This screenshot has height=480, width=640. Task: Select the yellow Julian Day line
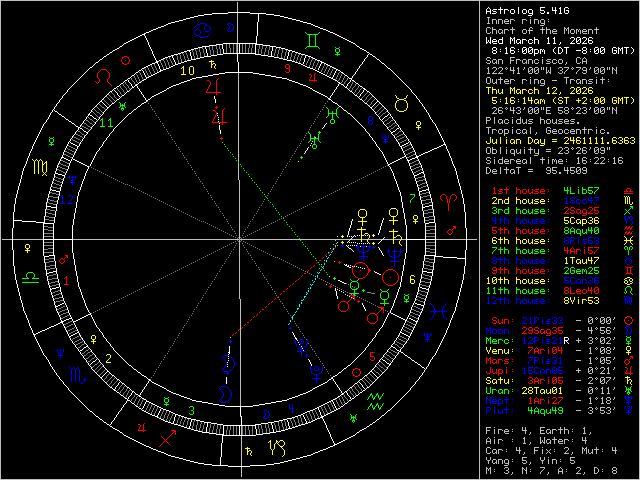click(560, 140)
